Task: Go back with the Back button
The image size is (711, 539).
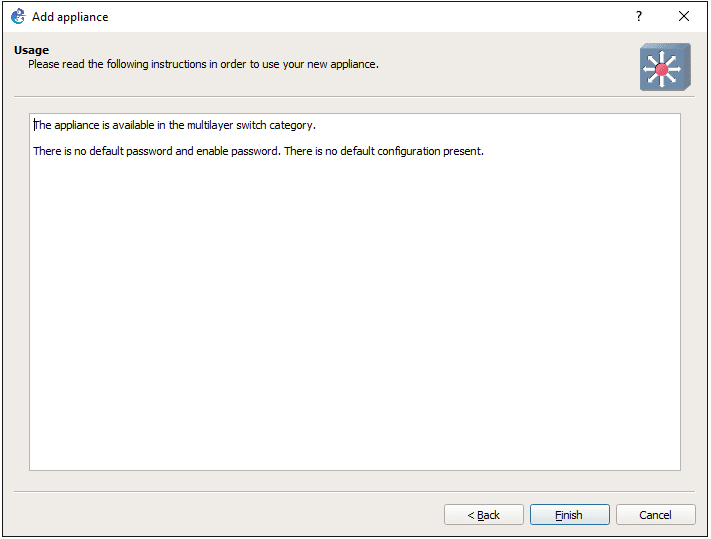Action: click(484, 515)
